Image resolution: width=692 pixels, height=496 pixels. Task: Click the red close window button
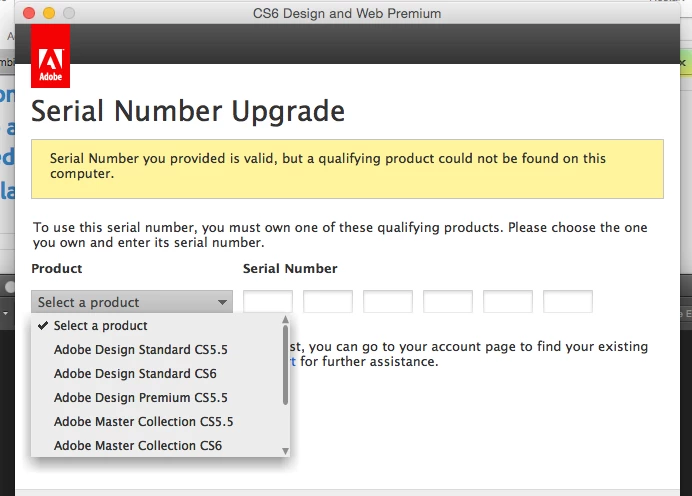click(x=29, y=13)
